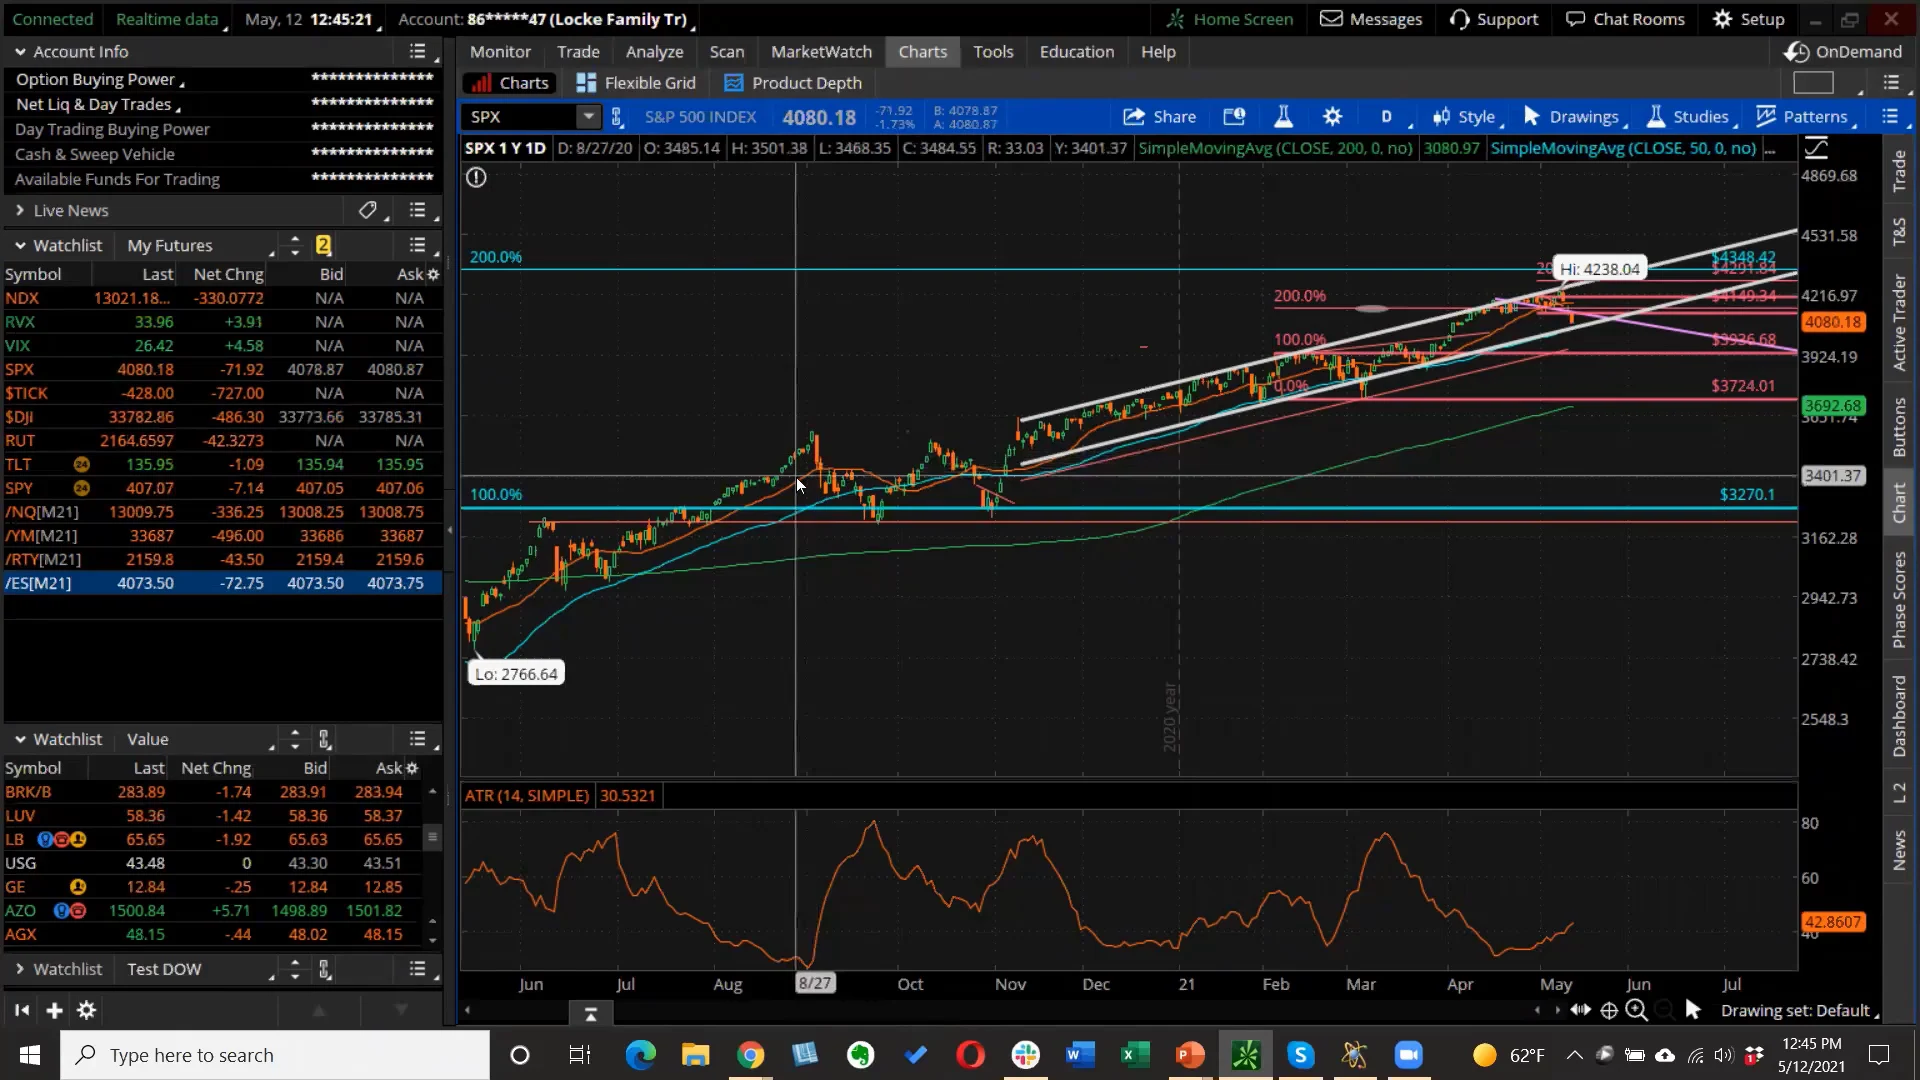Click the OnDemand button
1920x1080 pixels.
1845,52
